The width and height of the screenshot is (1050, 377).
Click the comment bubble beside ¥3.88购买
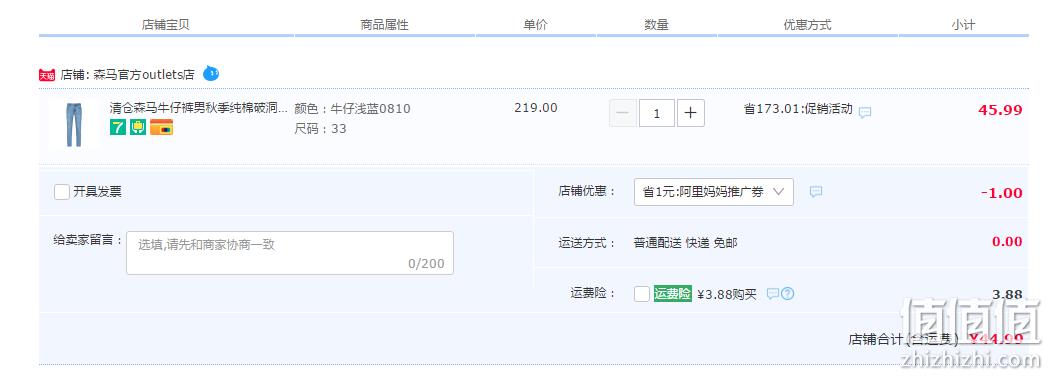coord(773,293)
